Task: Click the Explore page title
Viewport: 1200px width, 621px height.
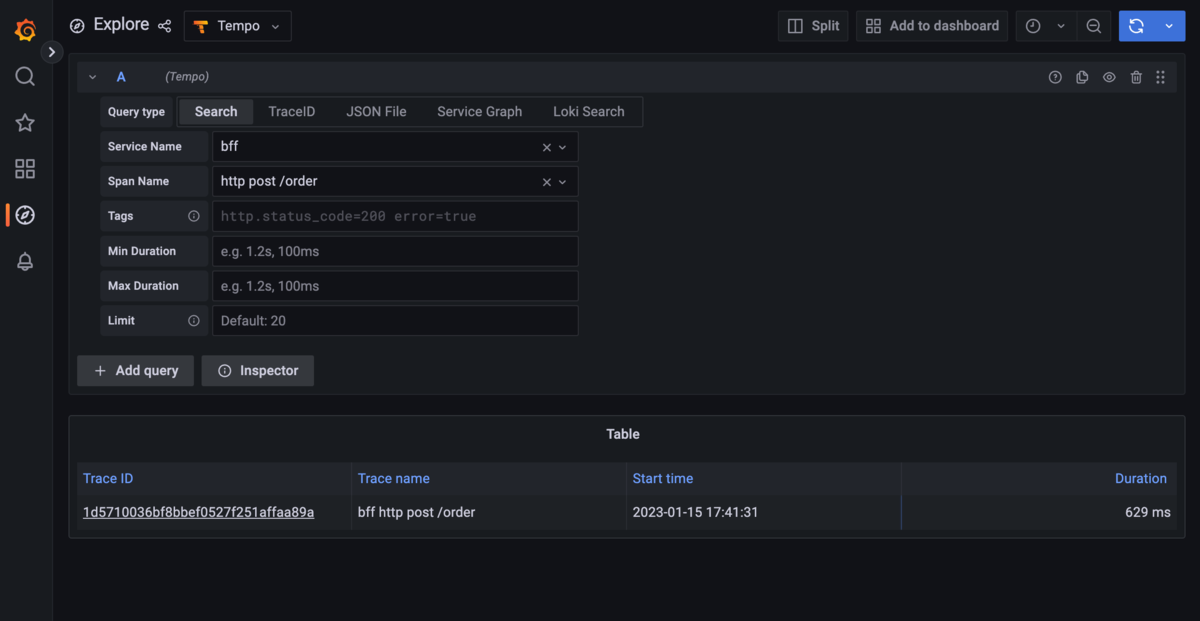Action: pyautogui.click(x=121, y=25)
